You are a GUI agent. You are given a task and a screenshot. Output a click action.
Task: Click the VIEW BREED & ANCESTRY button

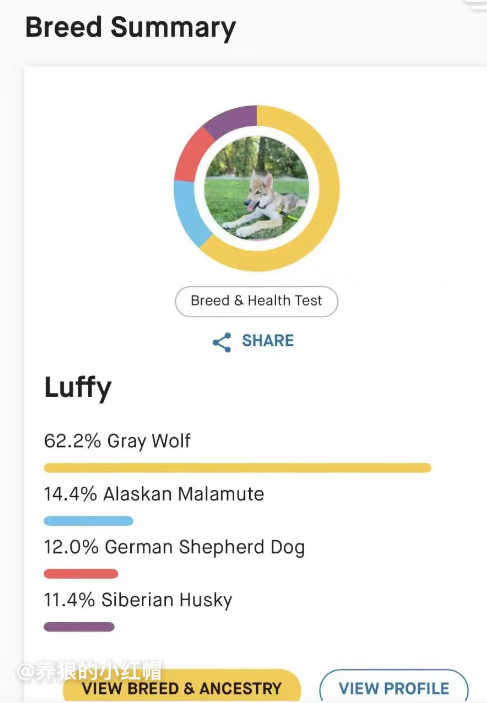tap(182, 687)
